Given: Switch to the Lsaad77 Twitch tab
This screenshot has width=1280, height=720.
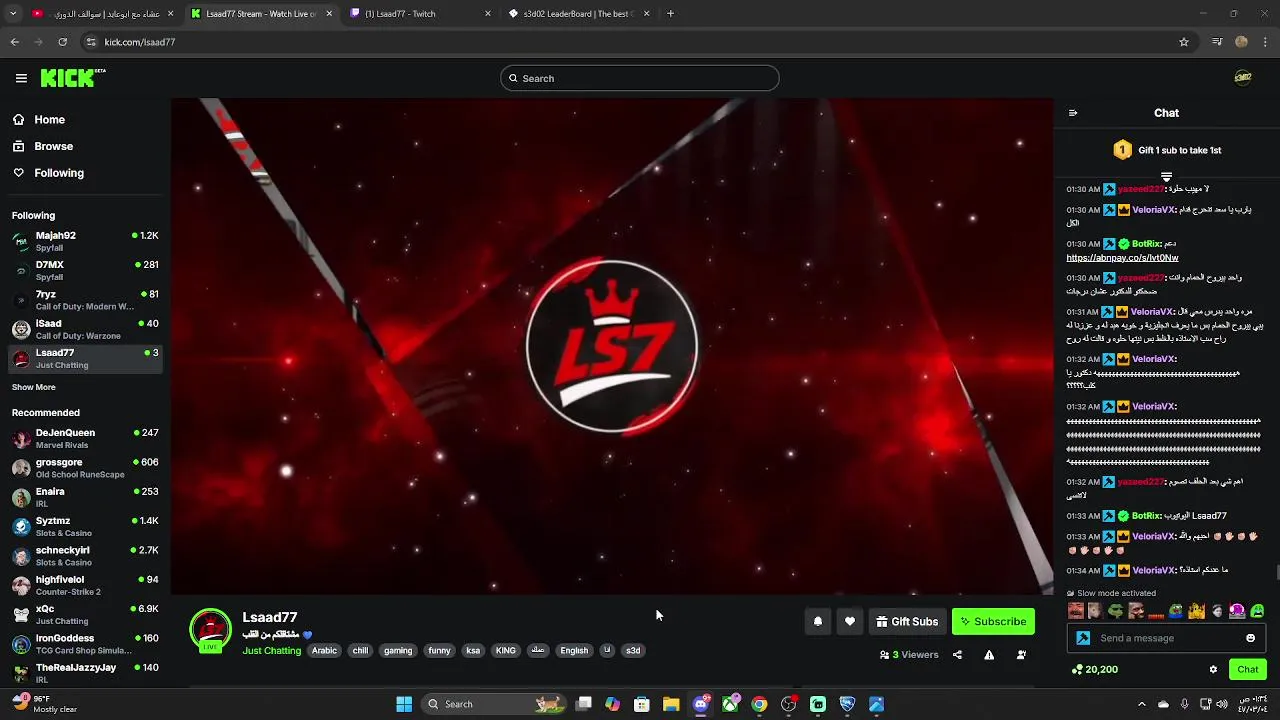Looking at the screenshot, I should 420,14.
